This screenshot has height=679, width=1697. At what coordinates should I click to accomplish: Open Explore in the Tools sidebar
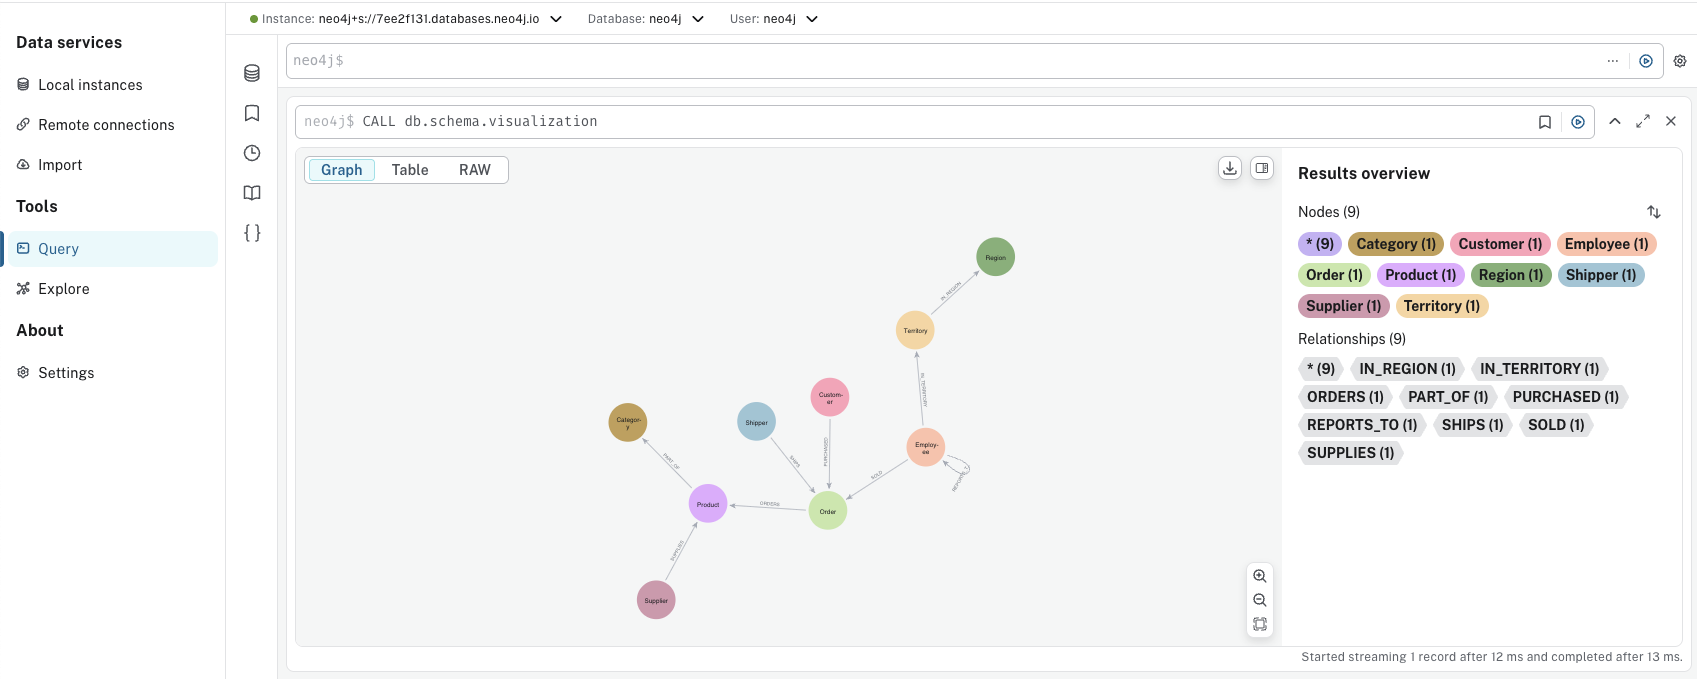[64, 289]
